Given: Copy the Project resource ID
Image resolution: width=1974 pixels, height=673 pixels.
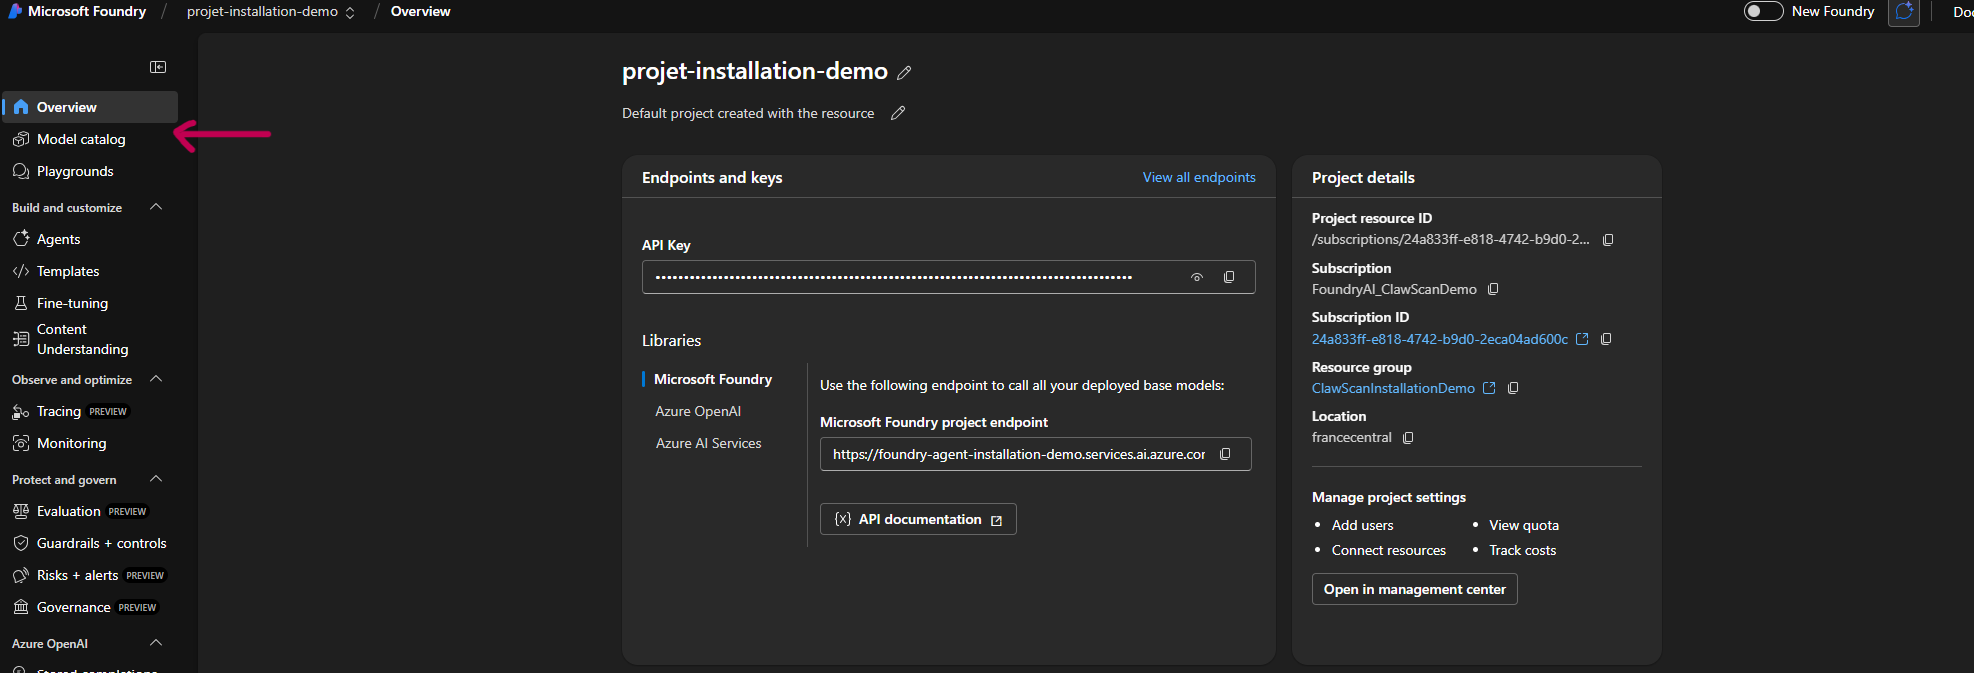Looking at the screenshot, I should point(1608,240).
